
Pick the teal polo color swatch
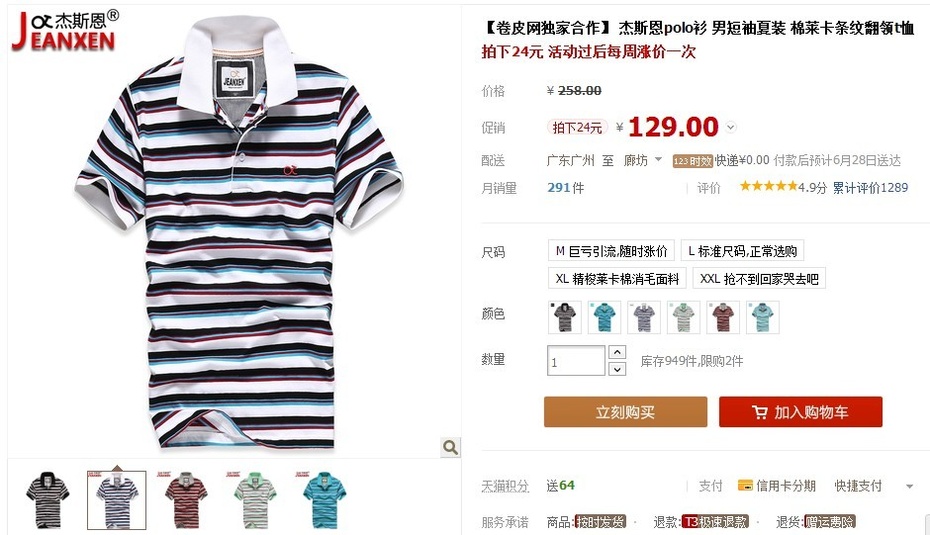point(604,317)
